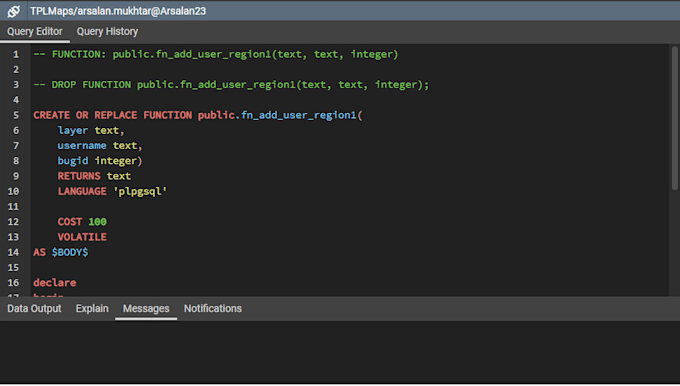Click the editor vertical scrollbar

click(674, 118)
